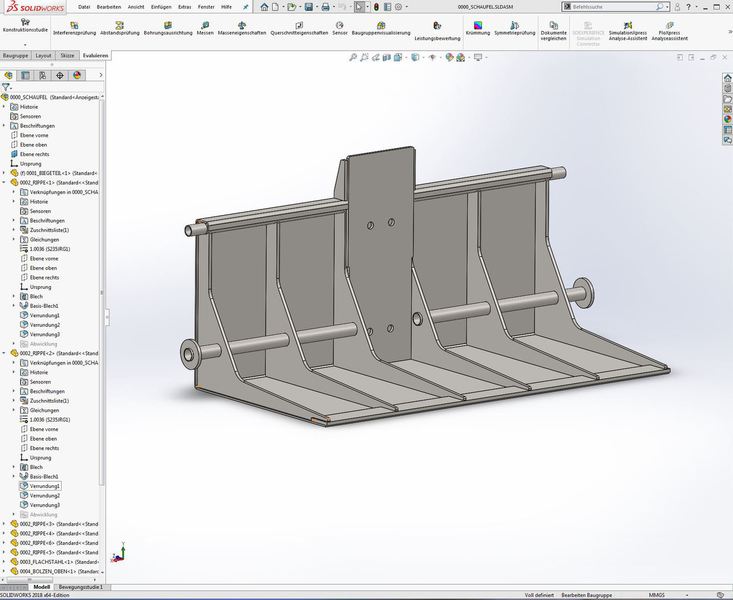The width and height of the screenshot is (733, 600).
Task: Run the Interferenzprüfung tool
Action: (x=74, y=29)
